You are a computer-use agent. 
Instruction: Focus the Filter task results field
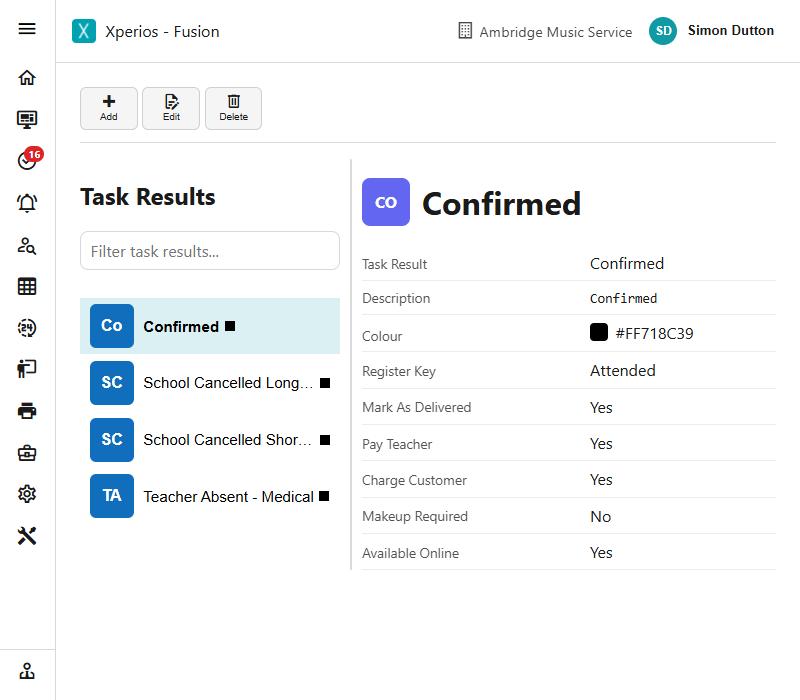pyautogui.click(x=210, y=251)
